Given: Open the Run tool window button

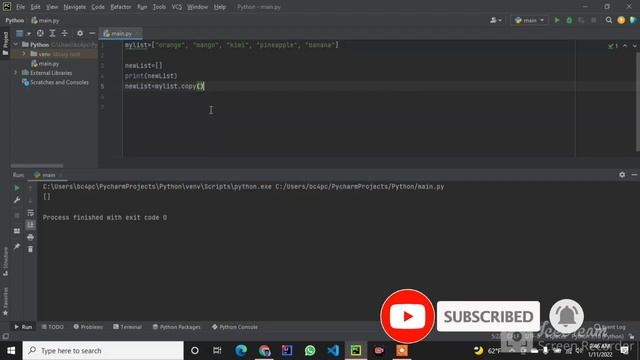Looking at the screenshot, I should tap(23, 327).
